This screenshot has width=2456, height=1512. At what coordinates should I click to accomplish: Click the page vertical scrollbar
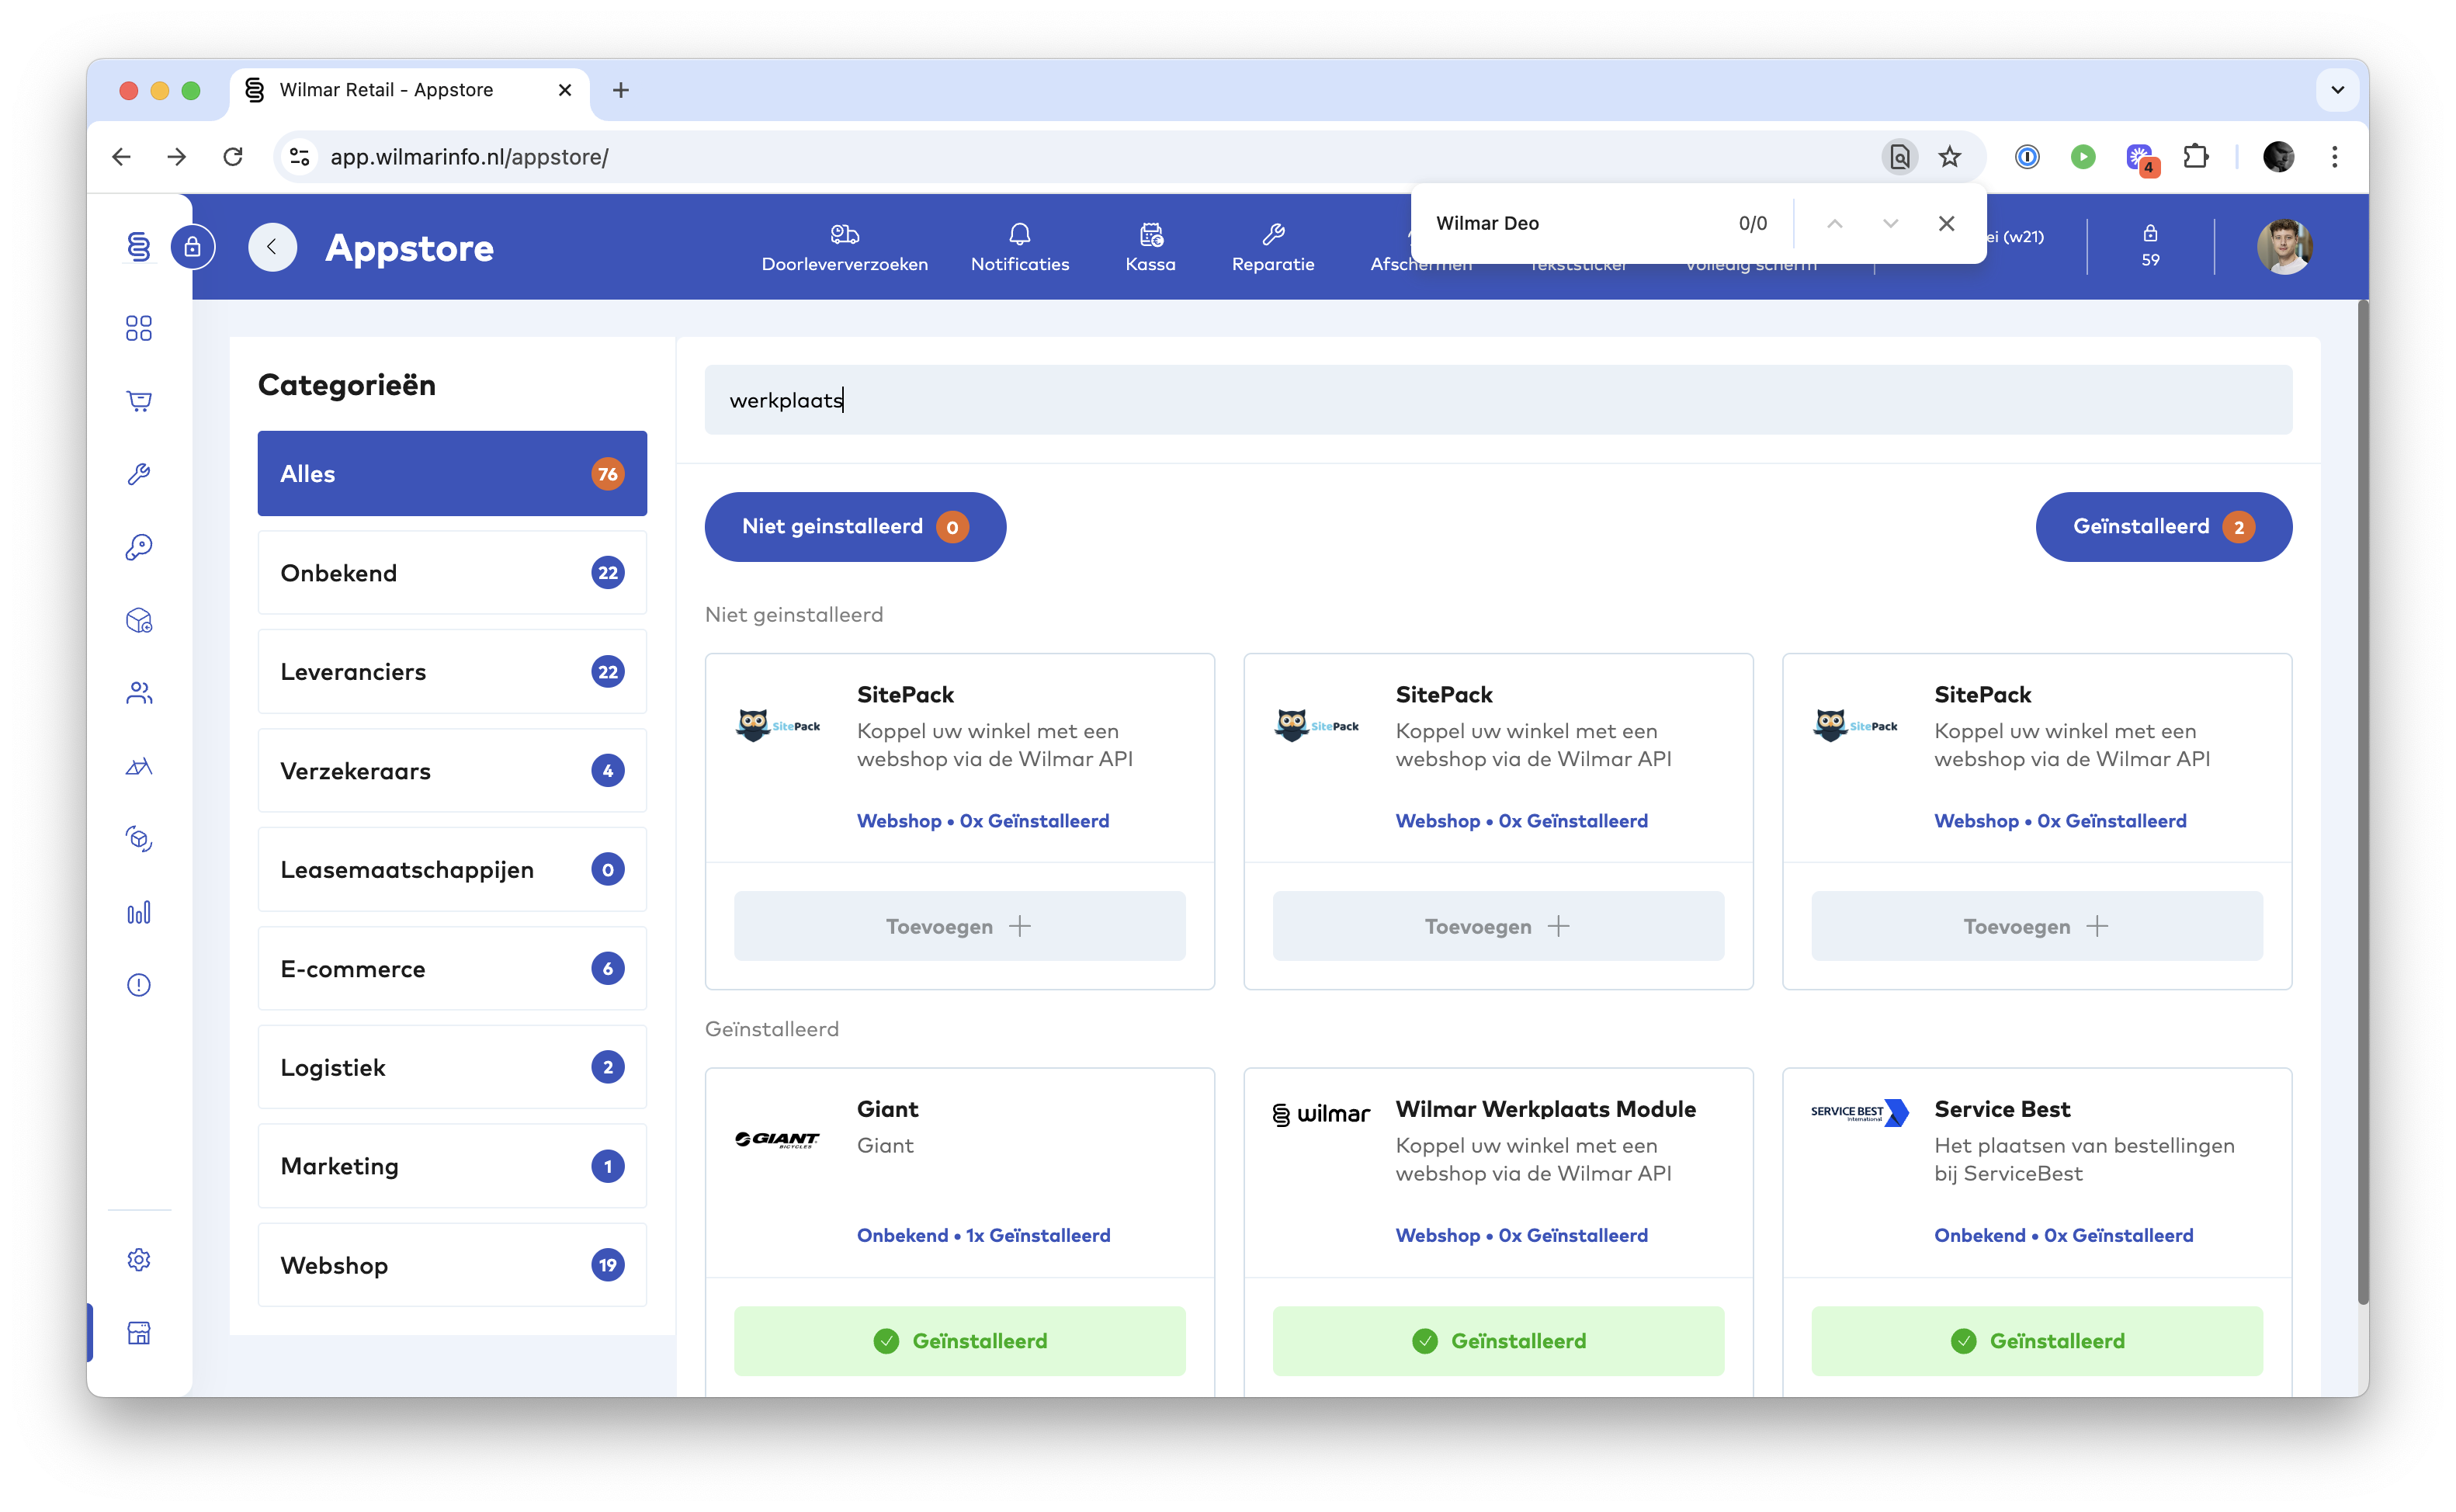2362,800
